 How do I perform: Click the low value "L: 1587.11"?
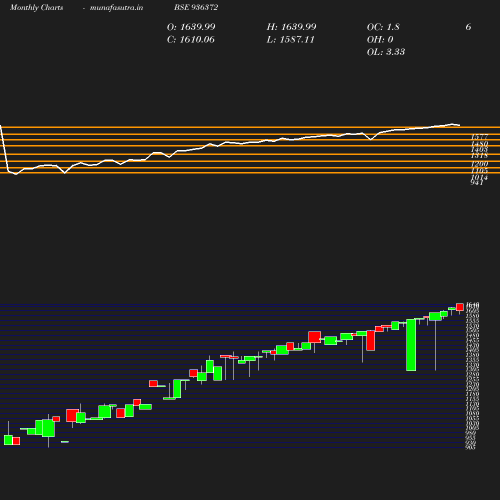(290, 40)
